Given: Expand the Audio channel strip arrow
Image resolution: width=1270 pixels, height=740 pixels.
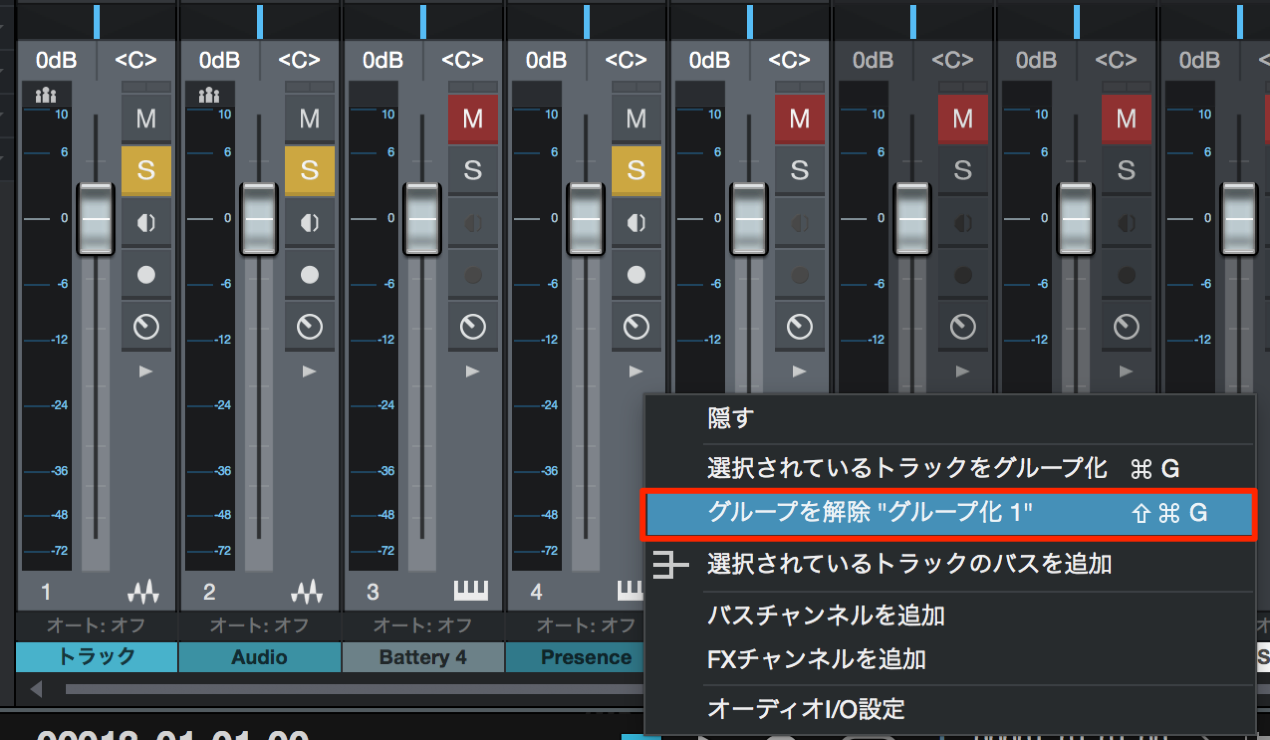Looking at the screenshot, I should 309,371.
